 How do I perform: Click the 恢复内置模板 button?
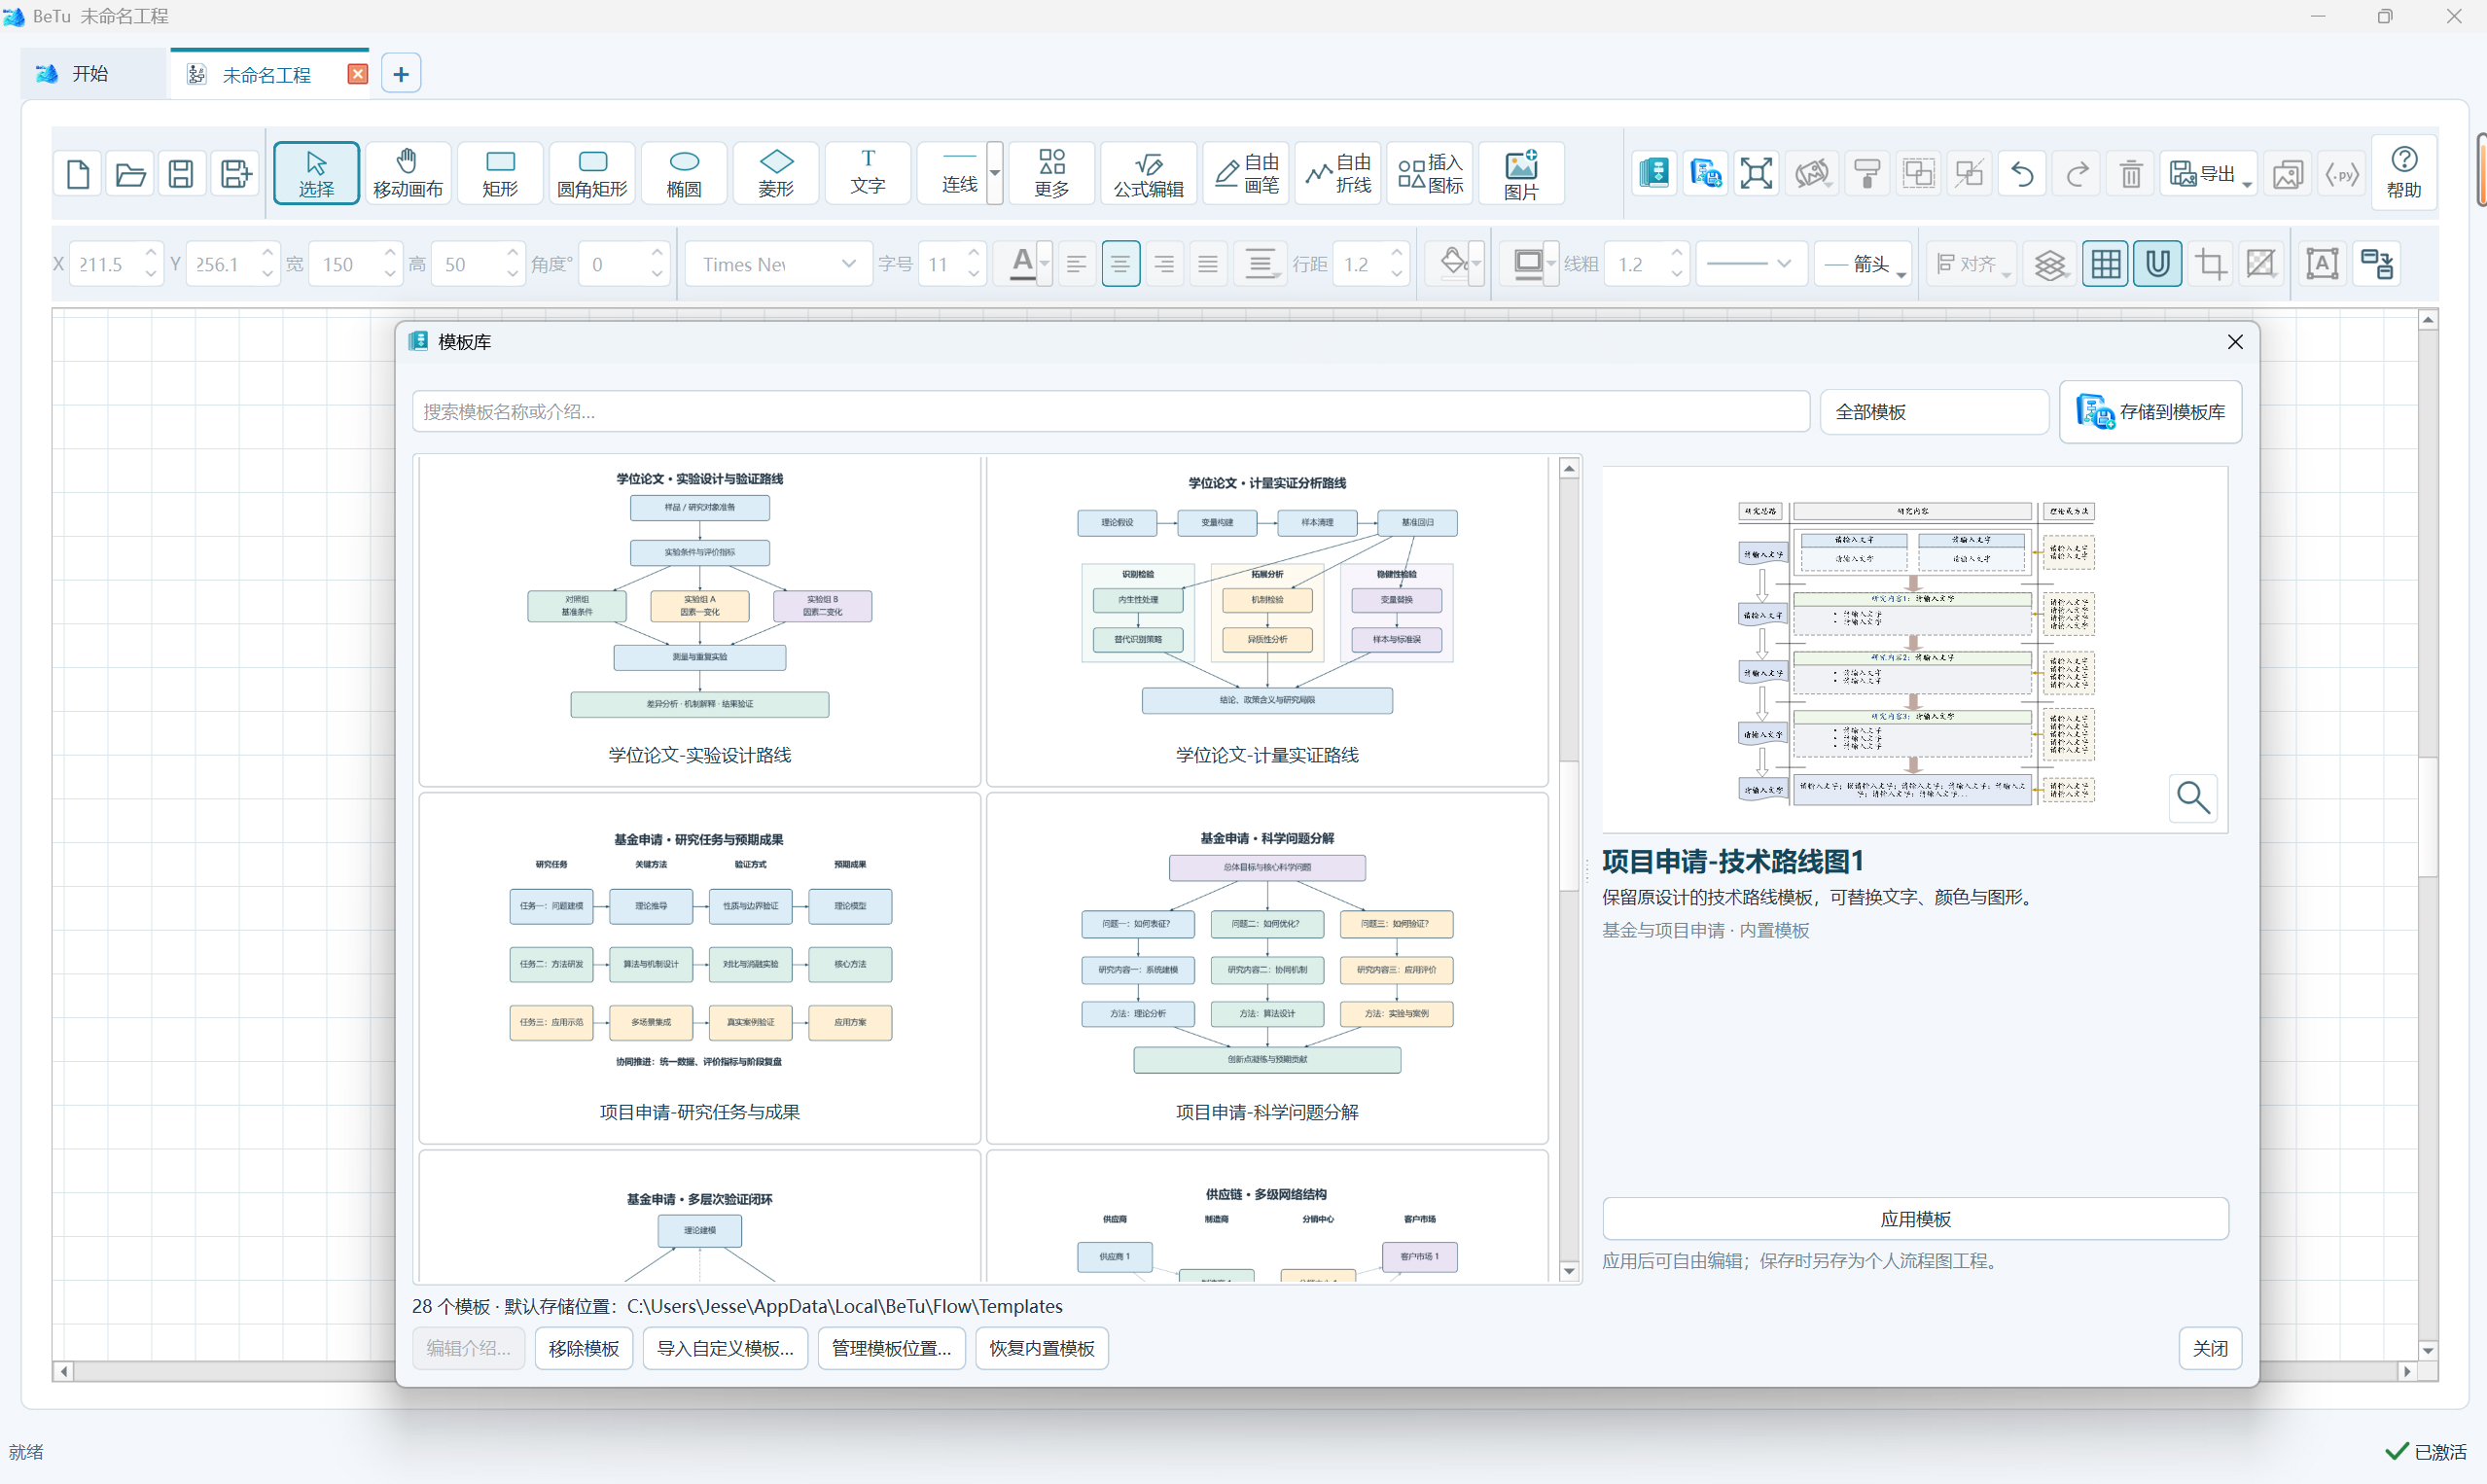click(1041, 1348)
